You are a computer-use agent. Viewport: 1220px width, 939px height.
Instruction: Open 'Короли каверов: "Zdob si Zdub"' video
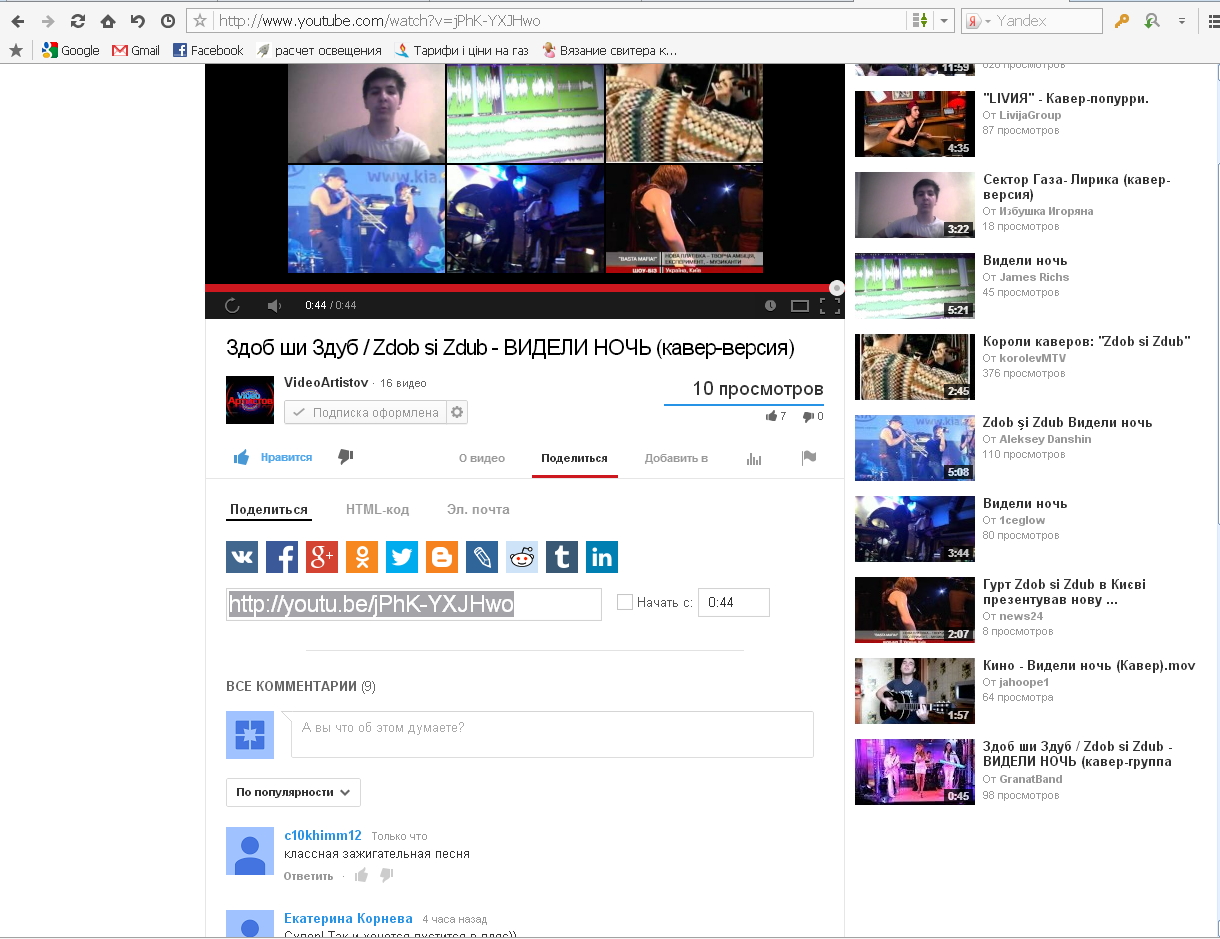[1087, 341]
